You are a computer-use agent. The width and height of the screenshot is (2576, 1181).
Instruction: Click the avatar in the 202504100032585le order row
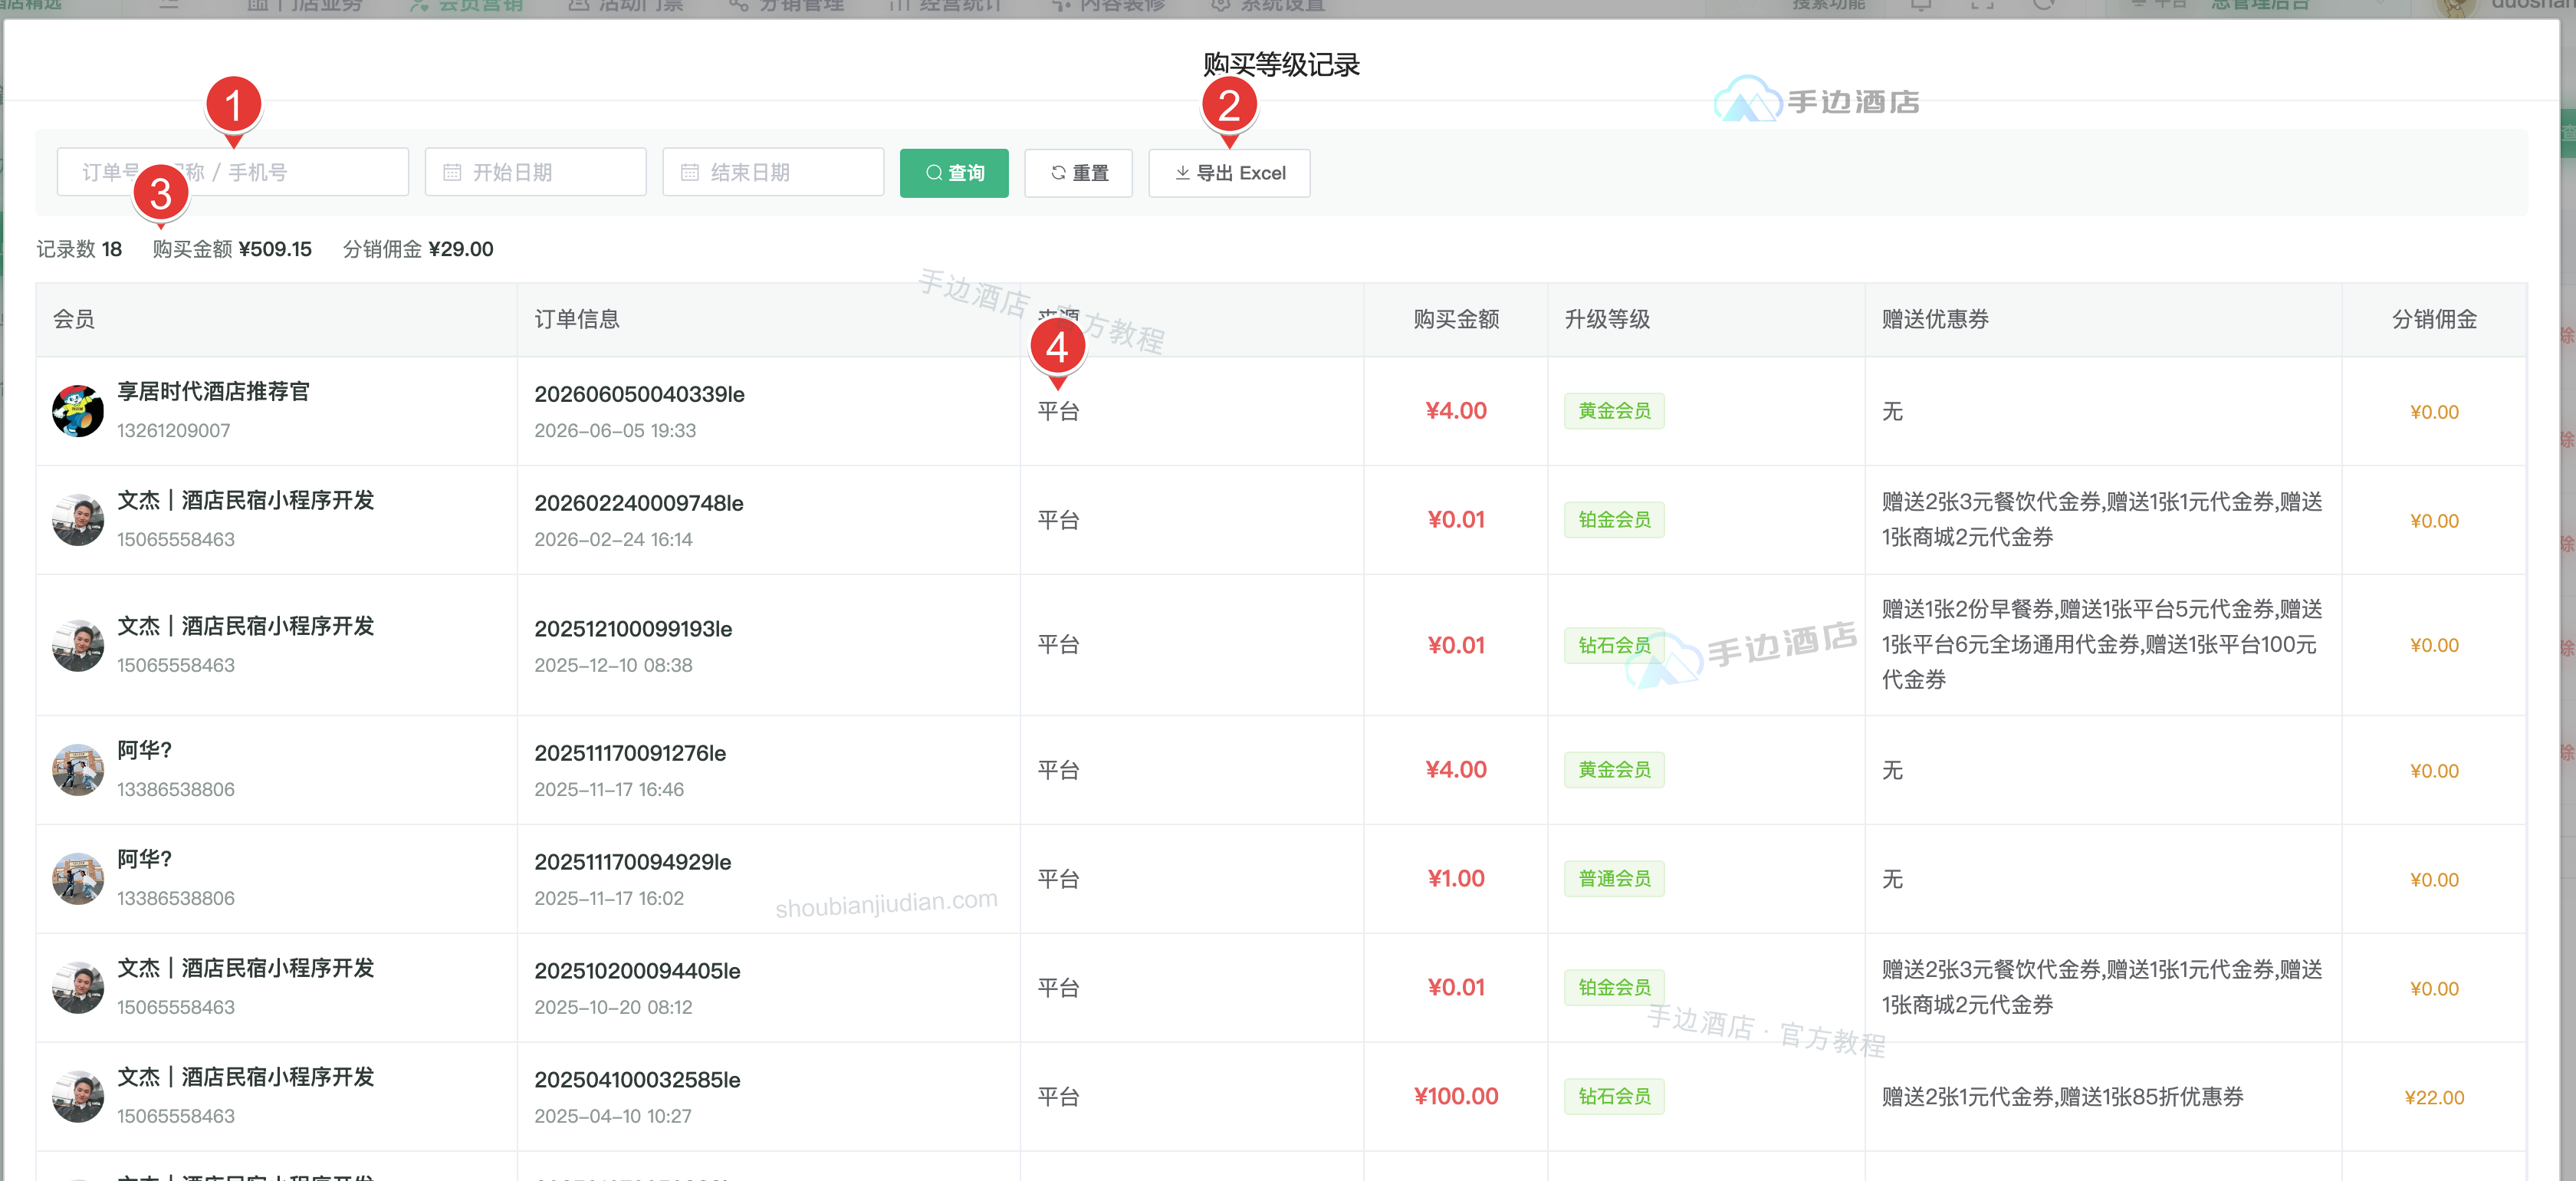(x=78, y=1097)
